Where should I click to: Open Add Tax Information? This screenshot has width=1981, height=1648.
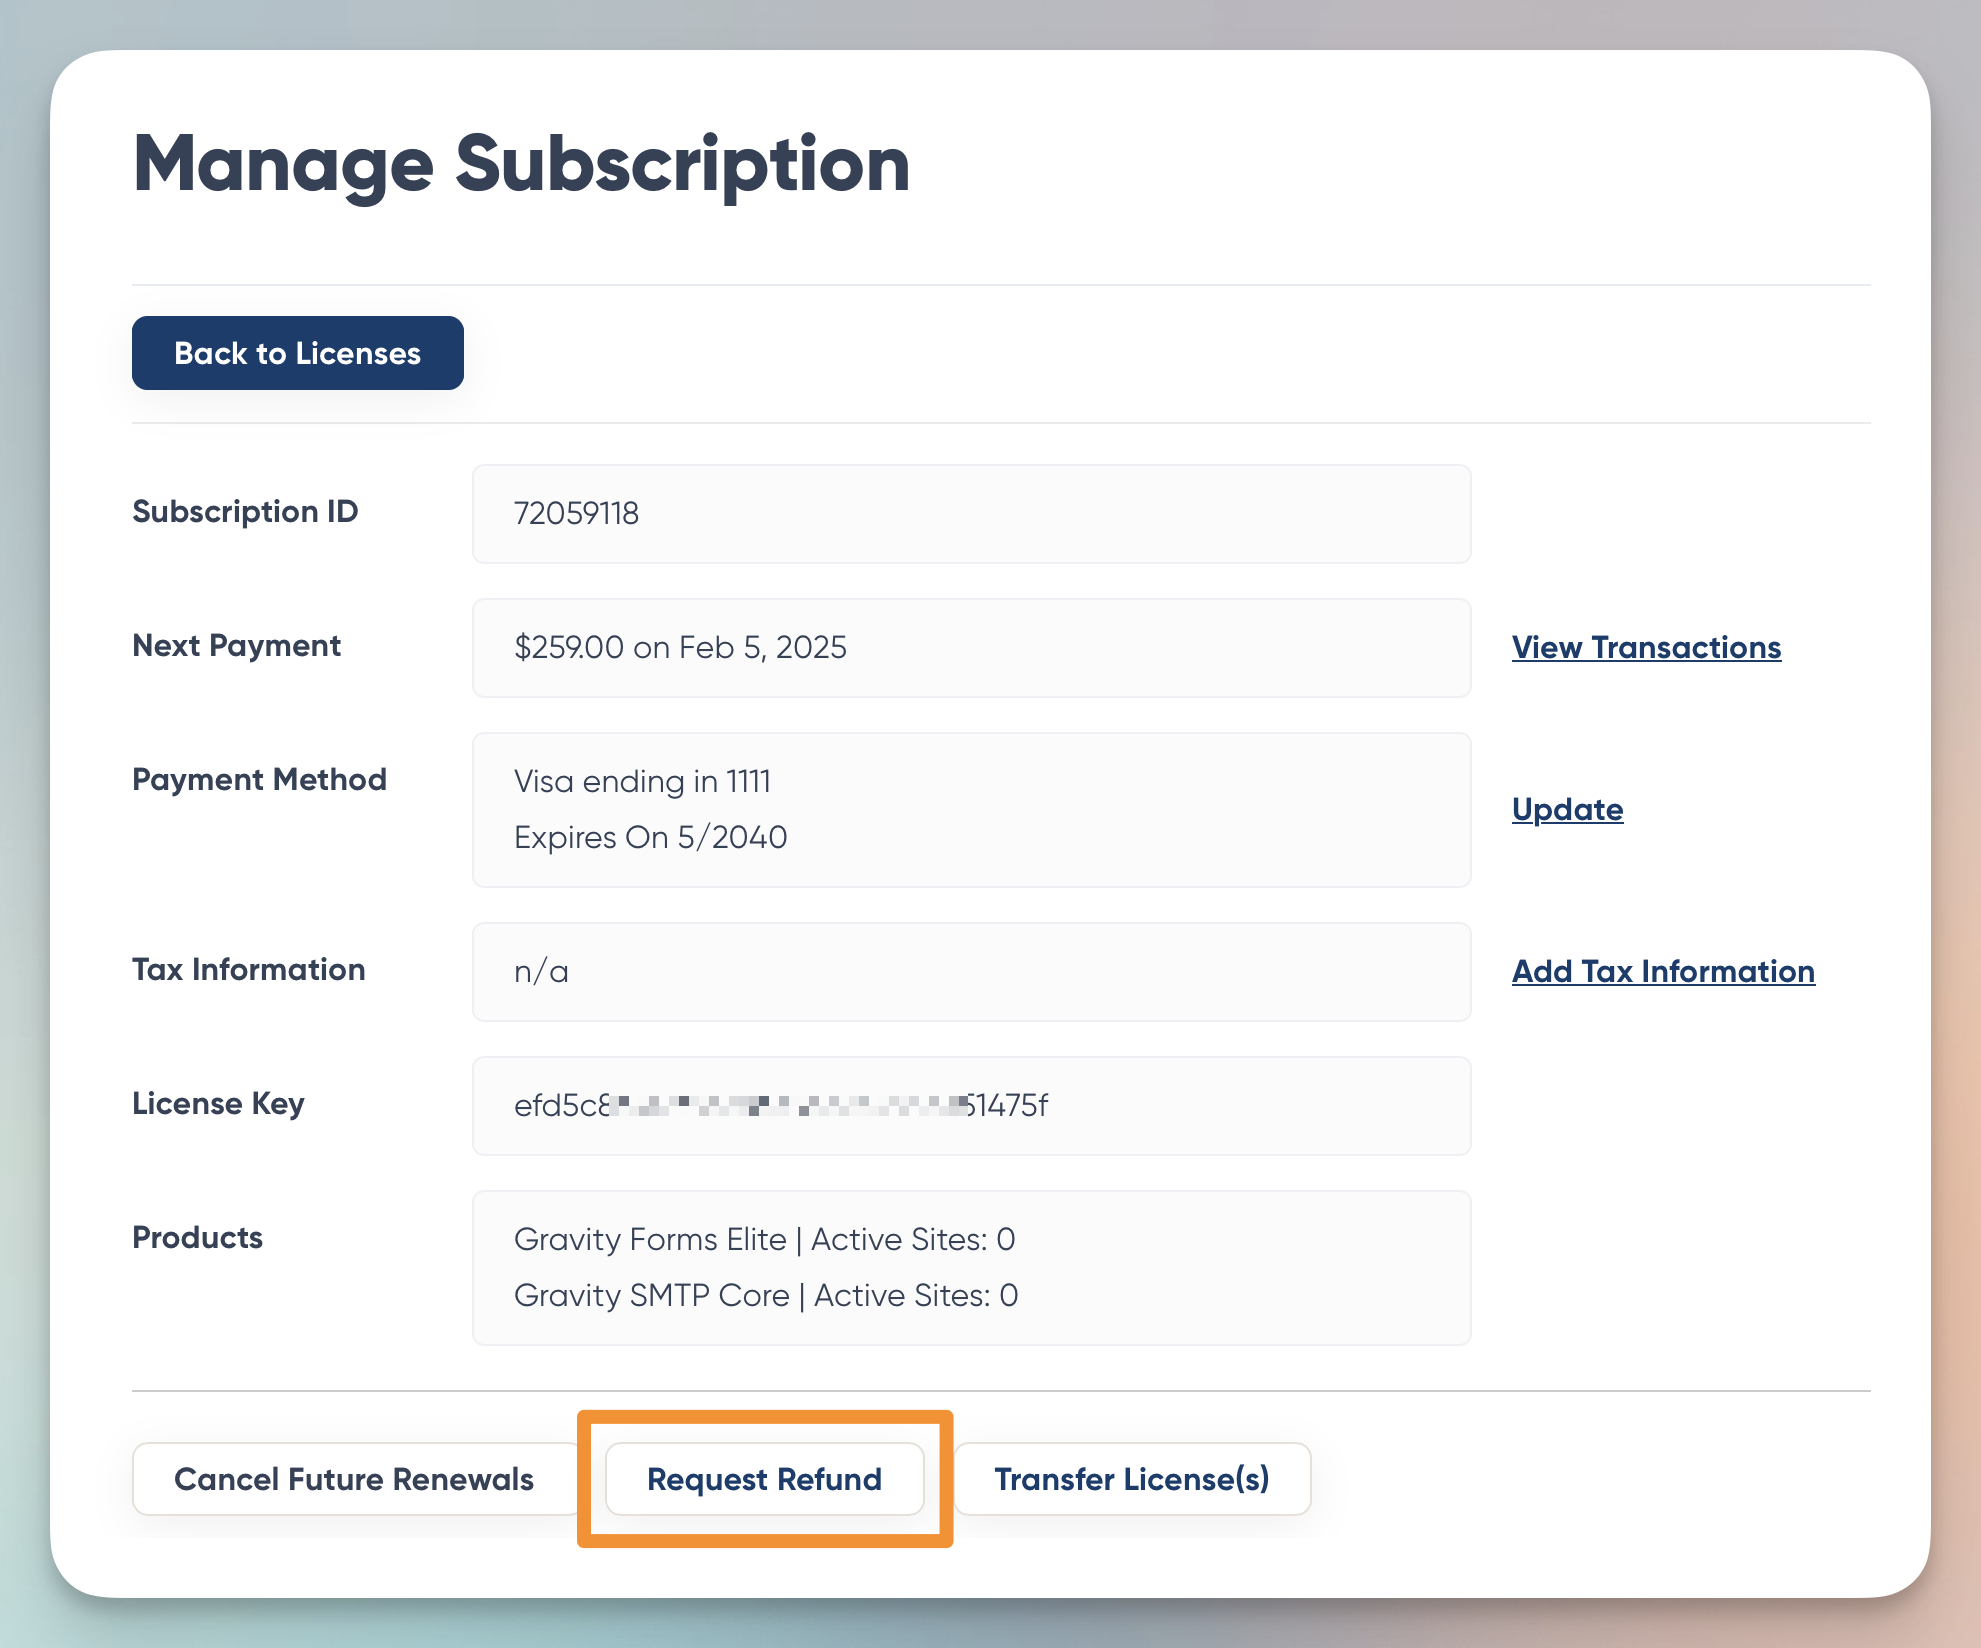click(x=1662, y=971)
